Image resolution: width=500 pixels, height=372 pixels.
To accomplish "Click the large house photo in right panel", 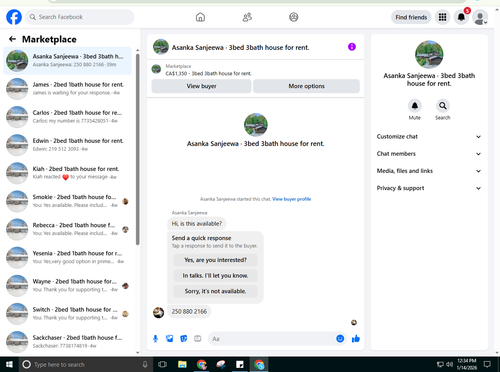I will [429, 54].
